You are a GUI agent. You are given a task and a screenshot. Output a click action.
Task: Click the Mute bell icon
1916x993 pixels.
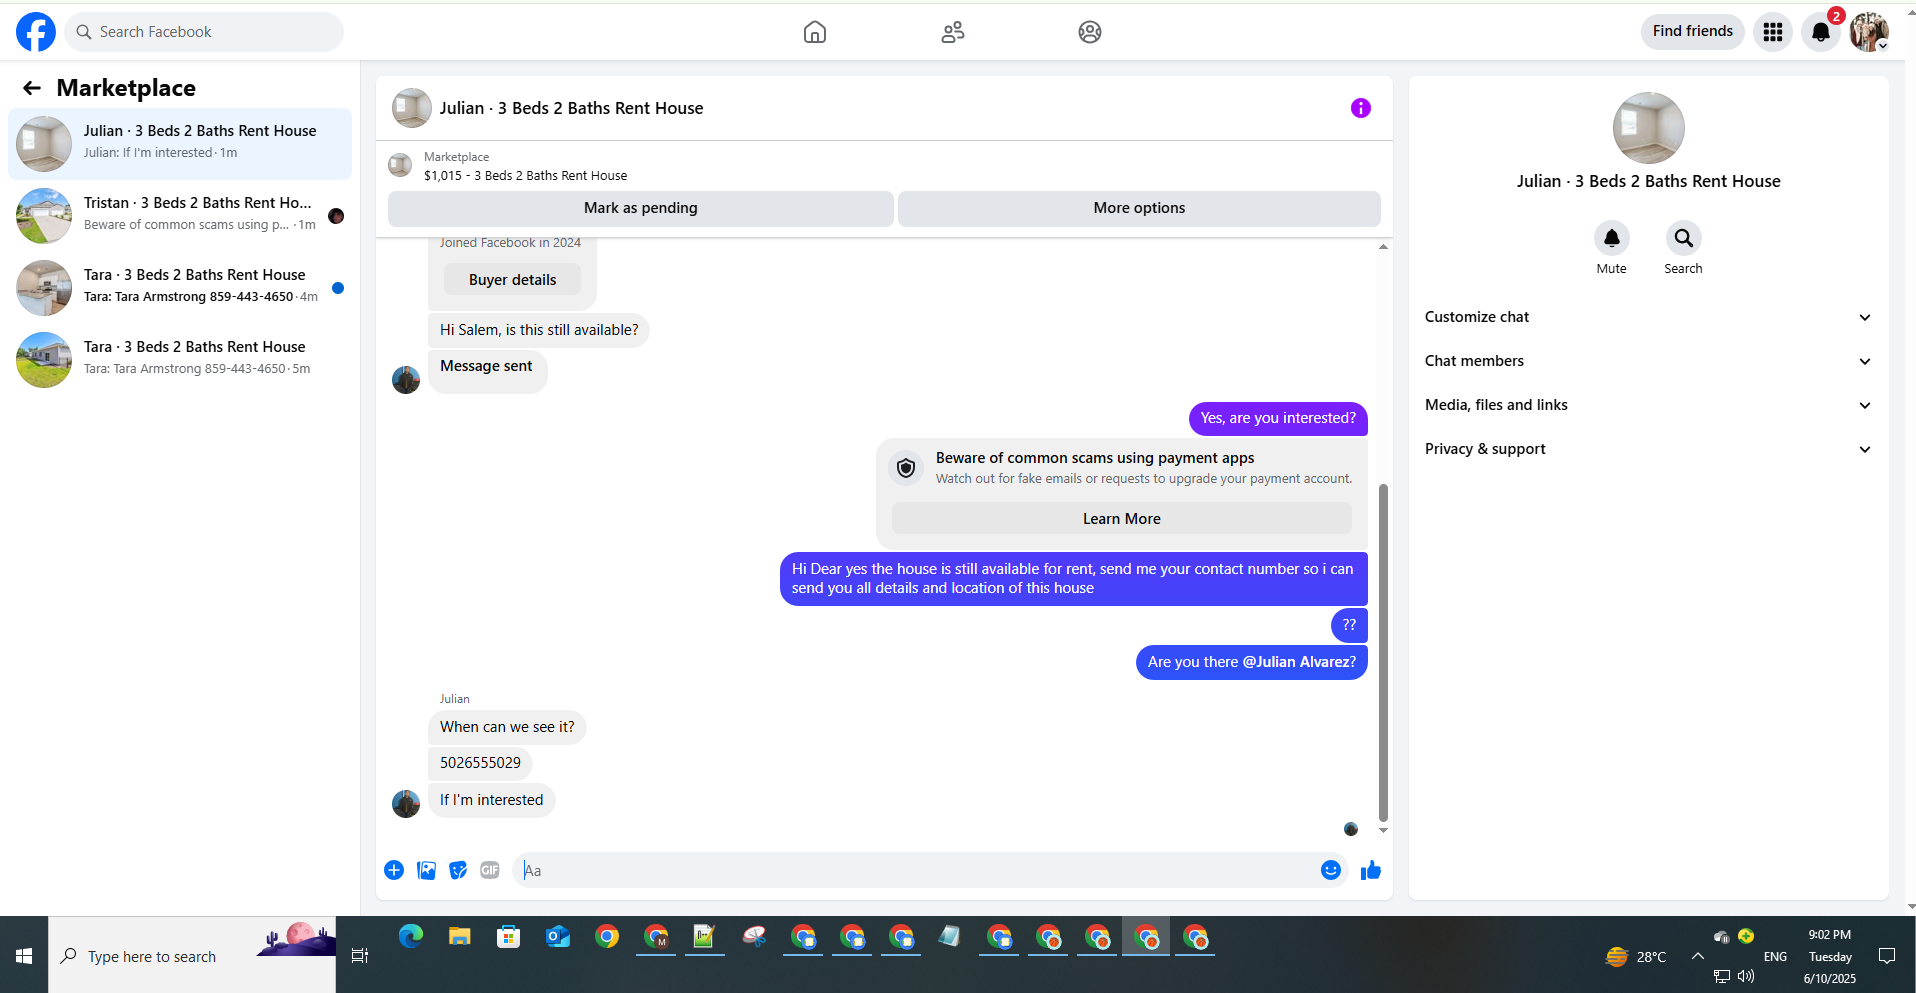point(1612,238)
